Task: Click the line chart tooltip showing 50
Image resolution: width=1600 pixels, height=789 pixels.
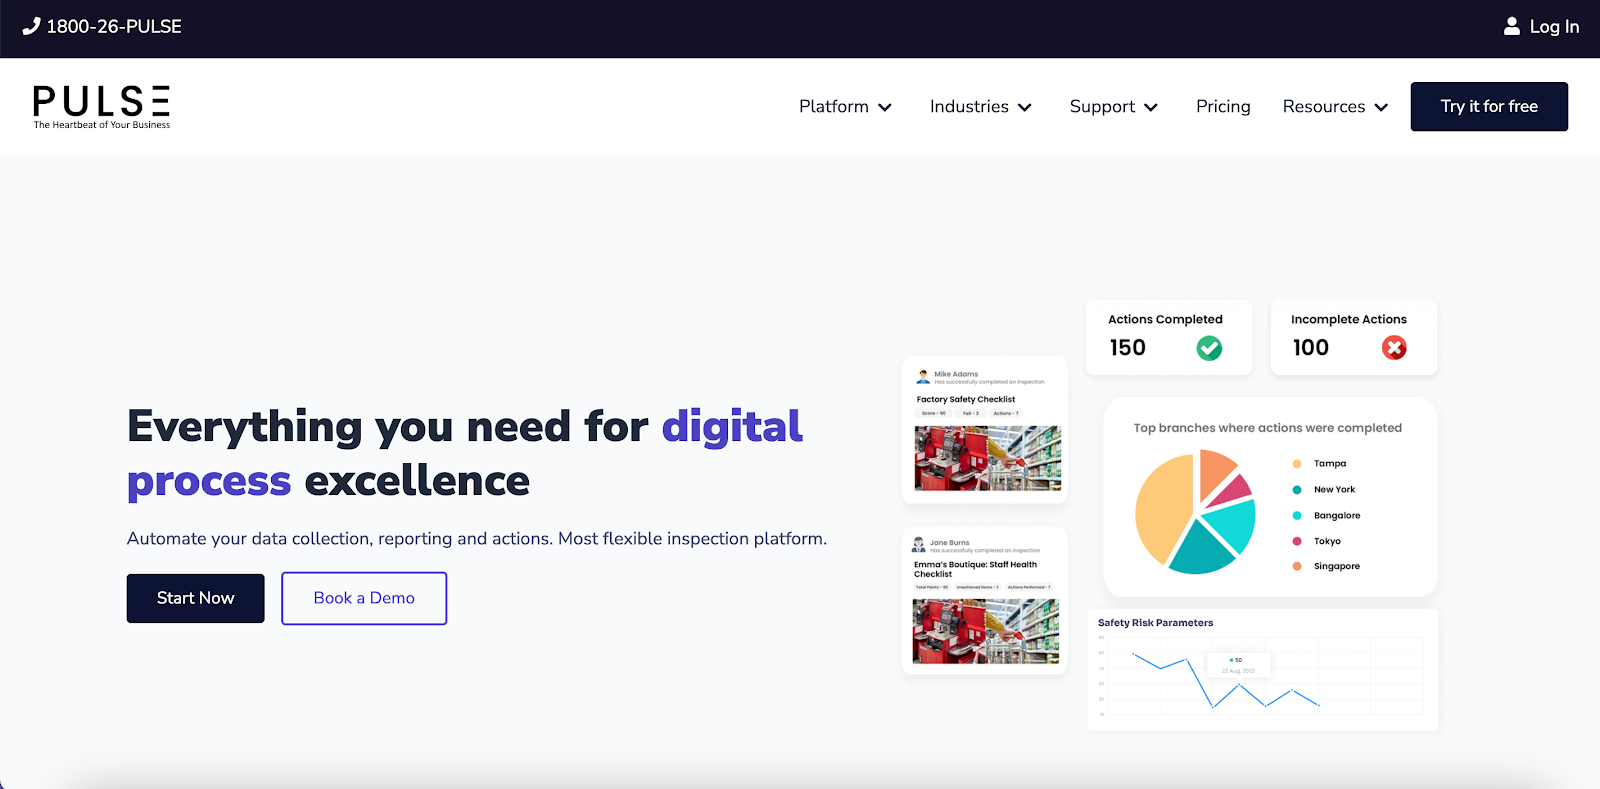Action: point(1238,665)
